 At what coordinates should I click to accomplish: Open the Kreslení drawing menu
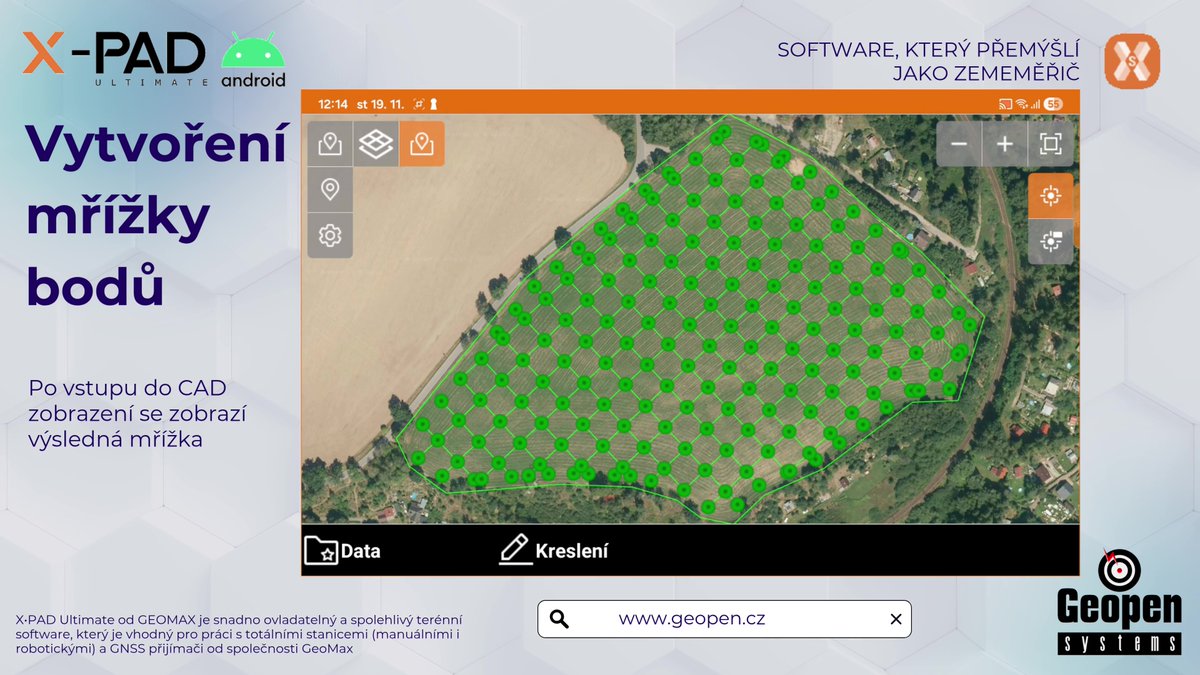[x=554, y=550]
